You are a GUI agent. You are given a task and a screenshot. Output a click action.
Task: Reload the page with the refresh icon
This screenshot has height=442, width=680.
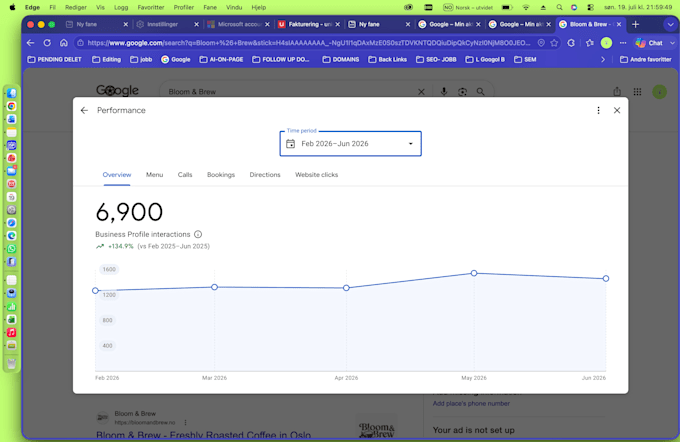[x=47, y=43]
